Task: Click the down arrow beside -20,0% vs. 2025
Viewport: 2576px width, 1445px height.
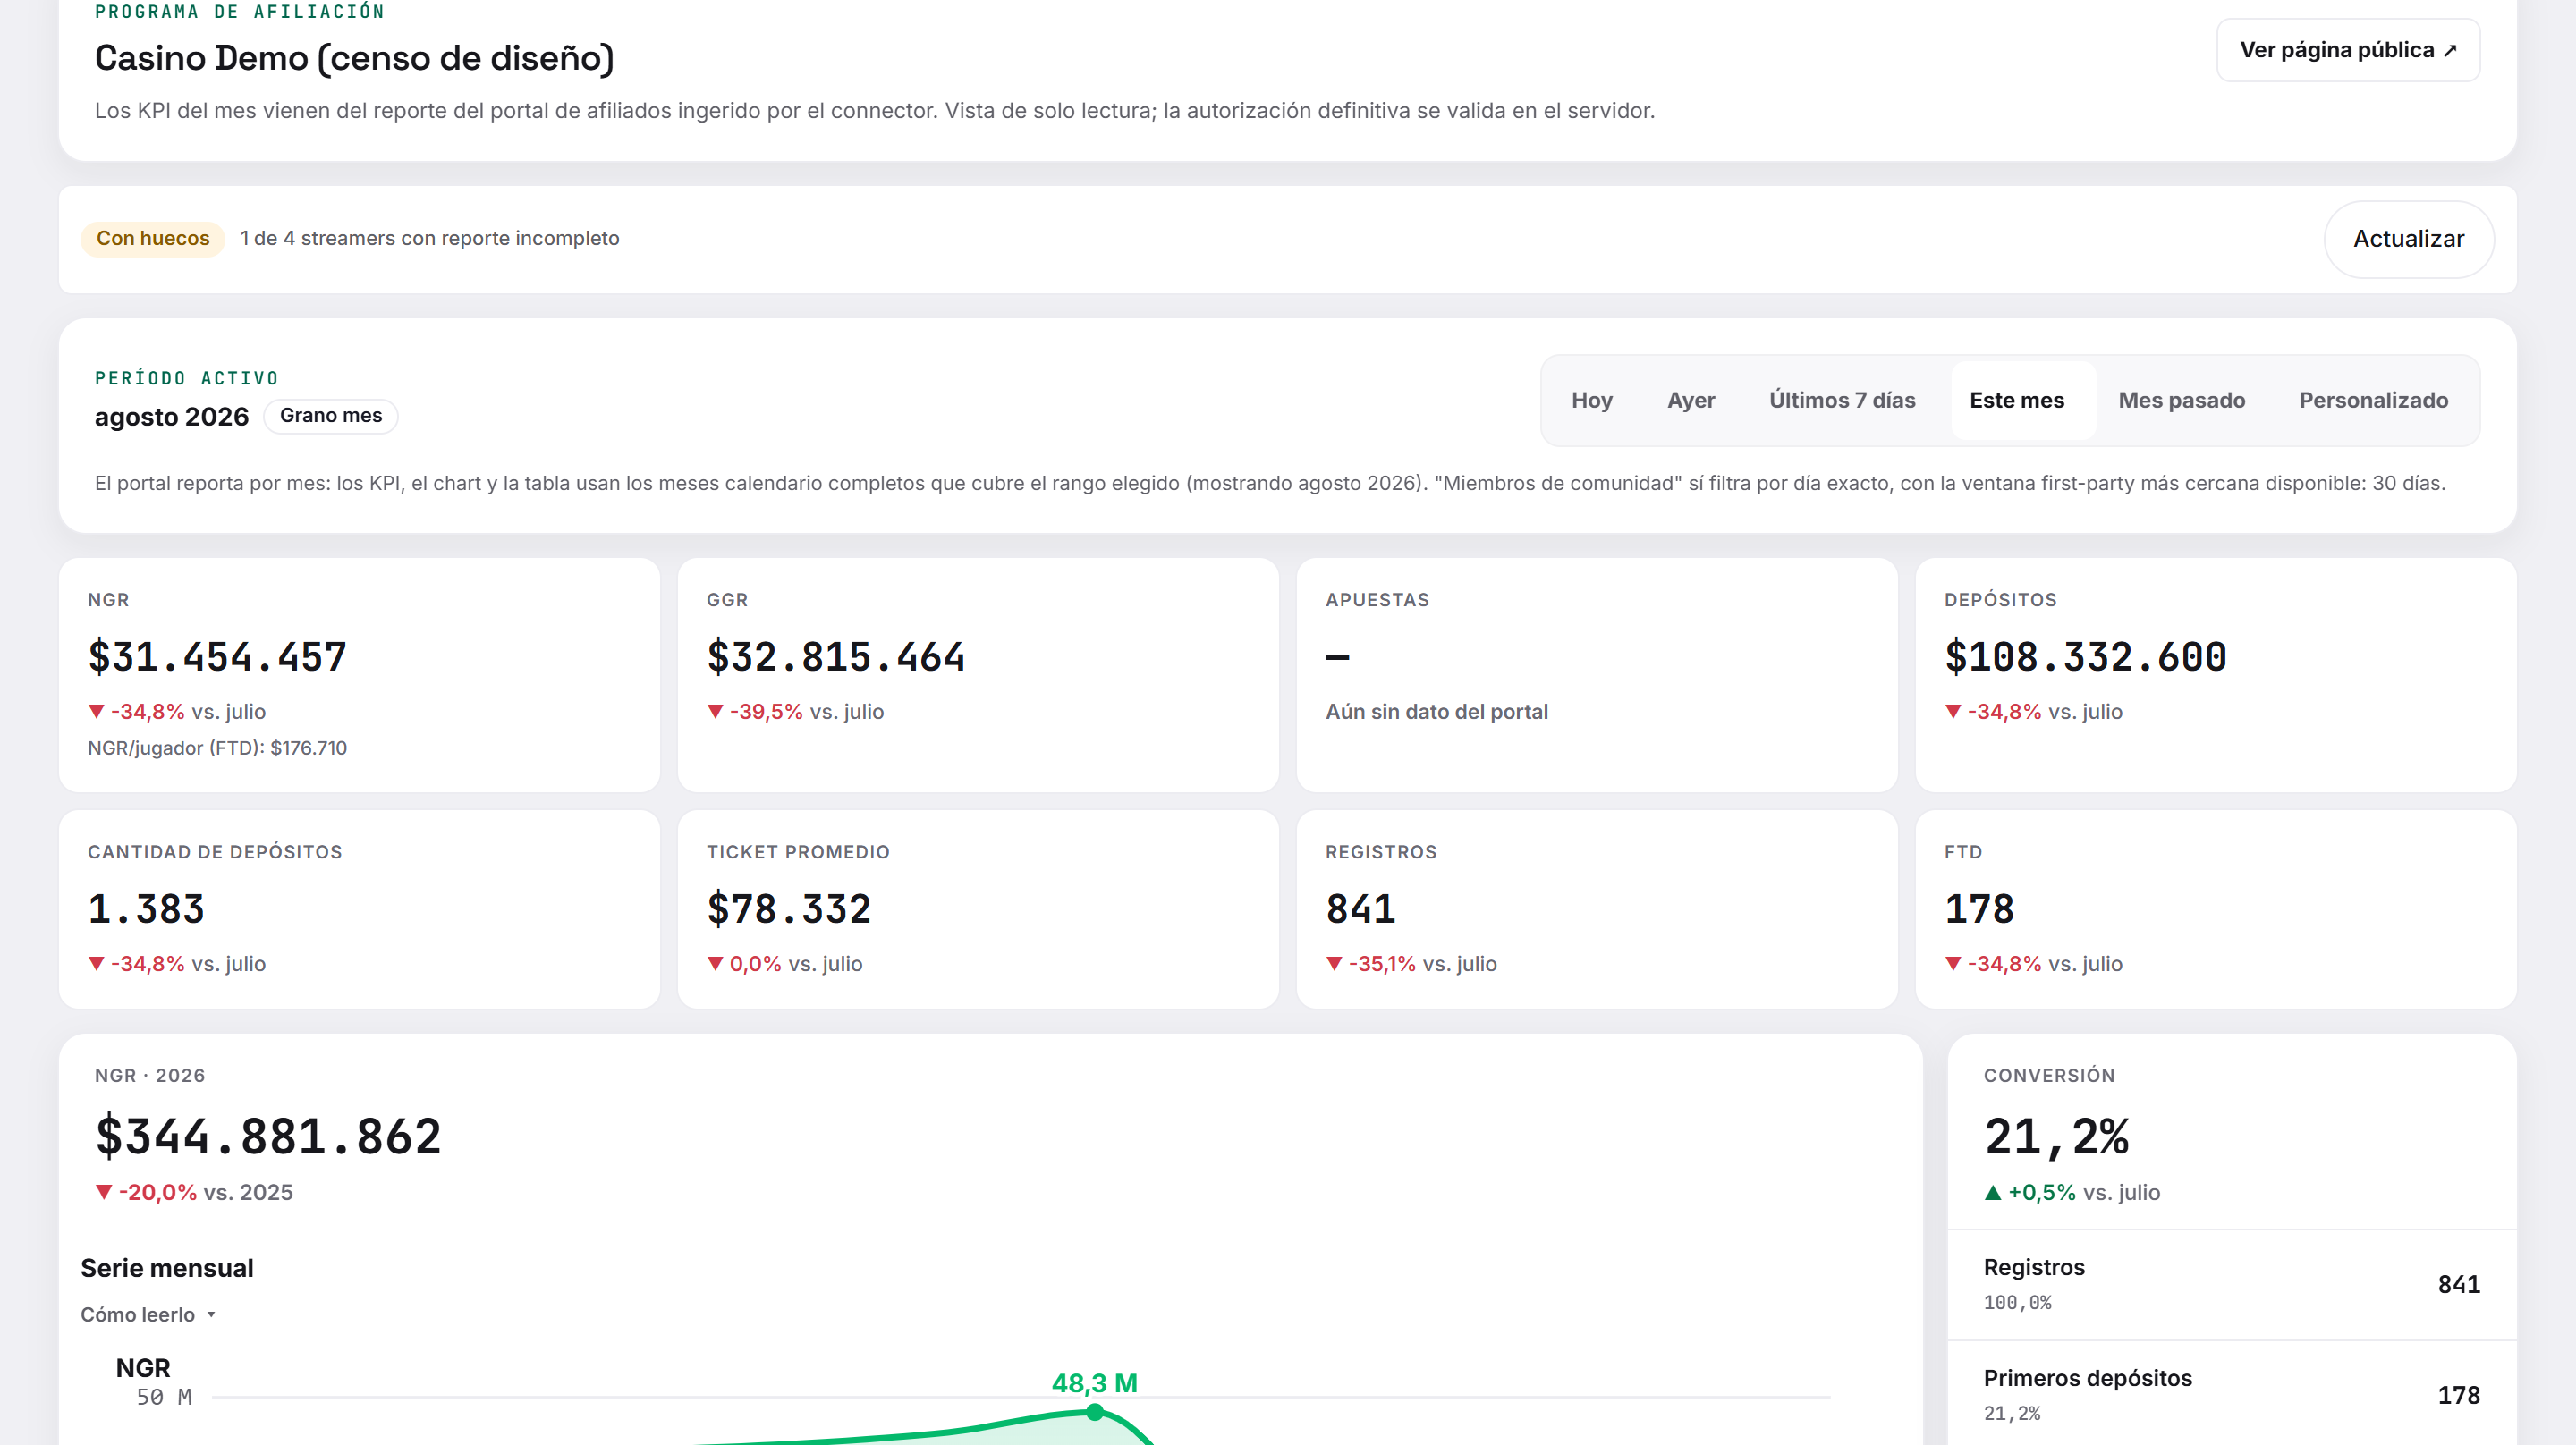Action: 104,1192
